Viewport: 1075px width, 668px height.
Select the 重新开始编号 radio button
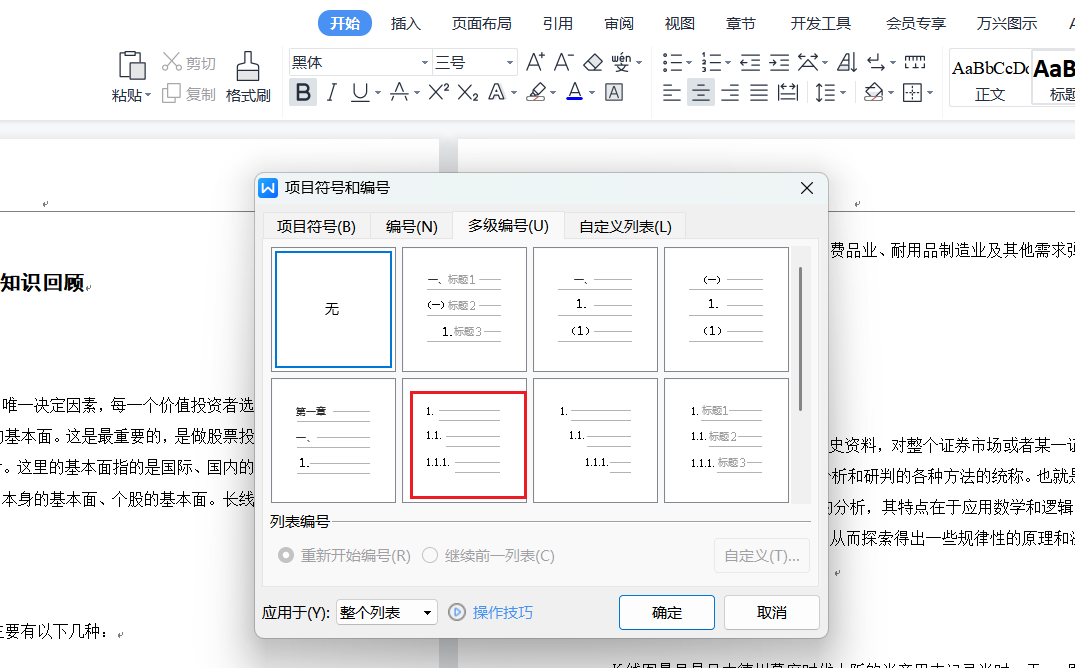point(287,555)
